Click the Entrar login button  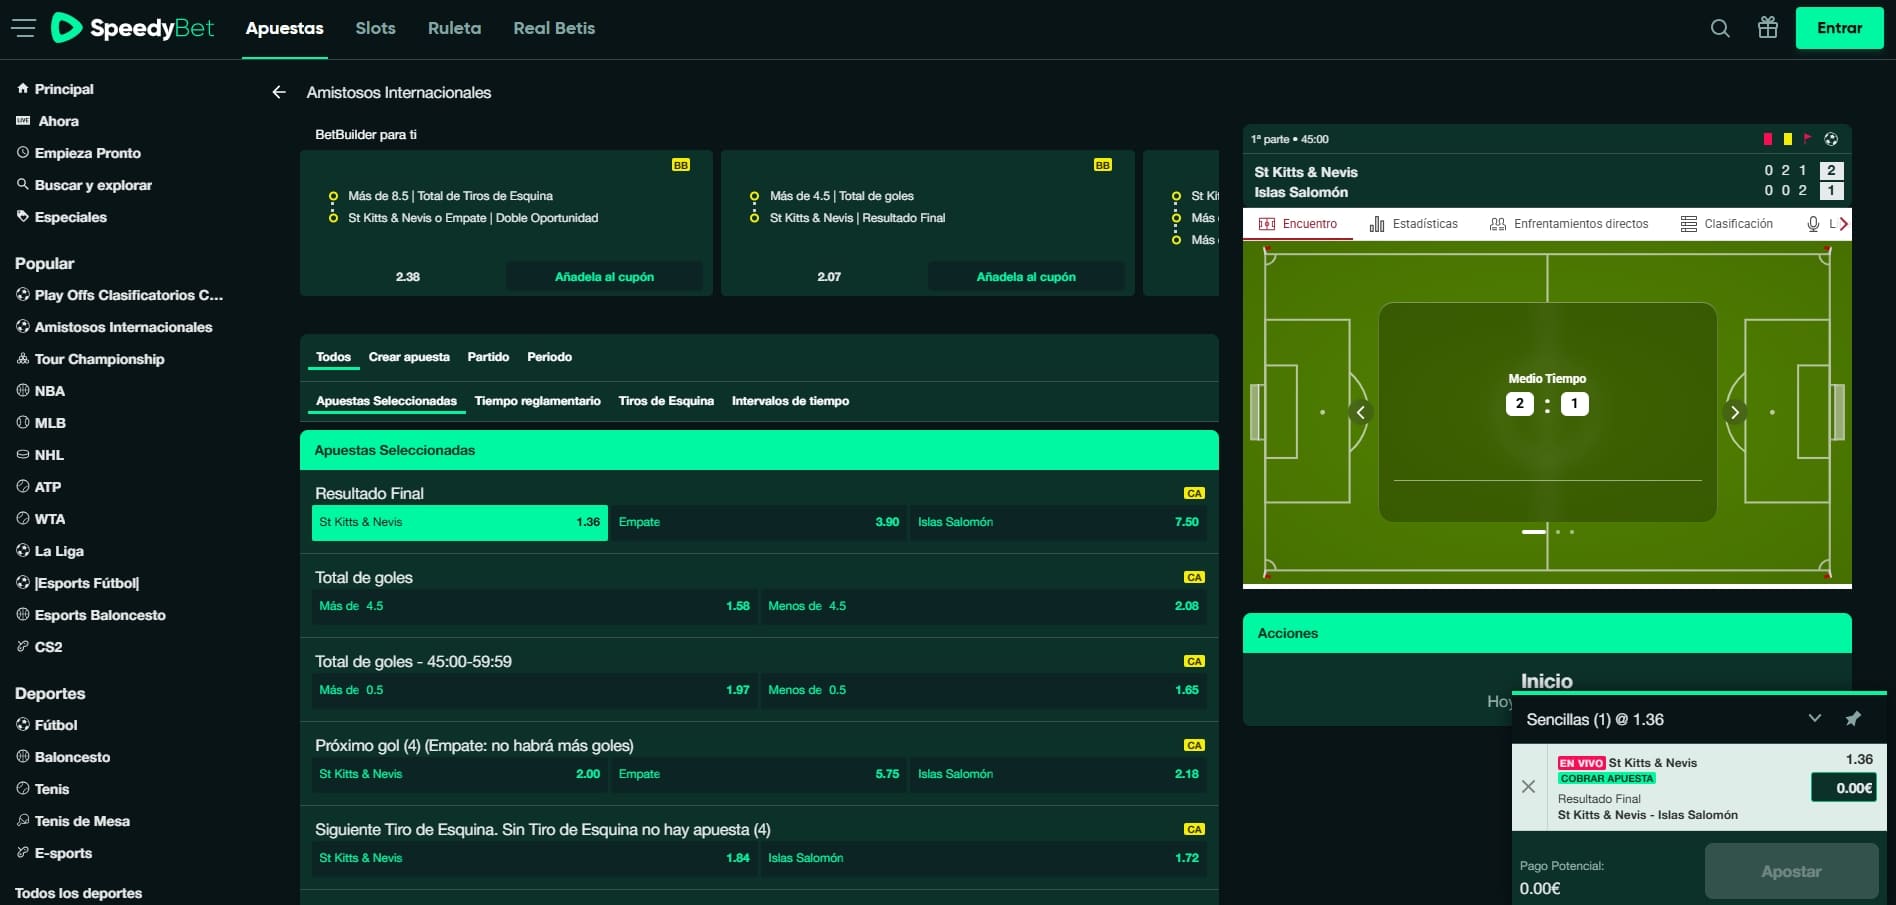(1839, 27)
